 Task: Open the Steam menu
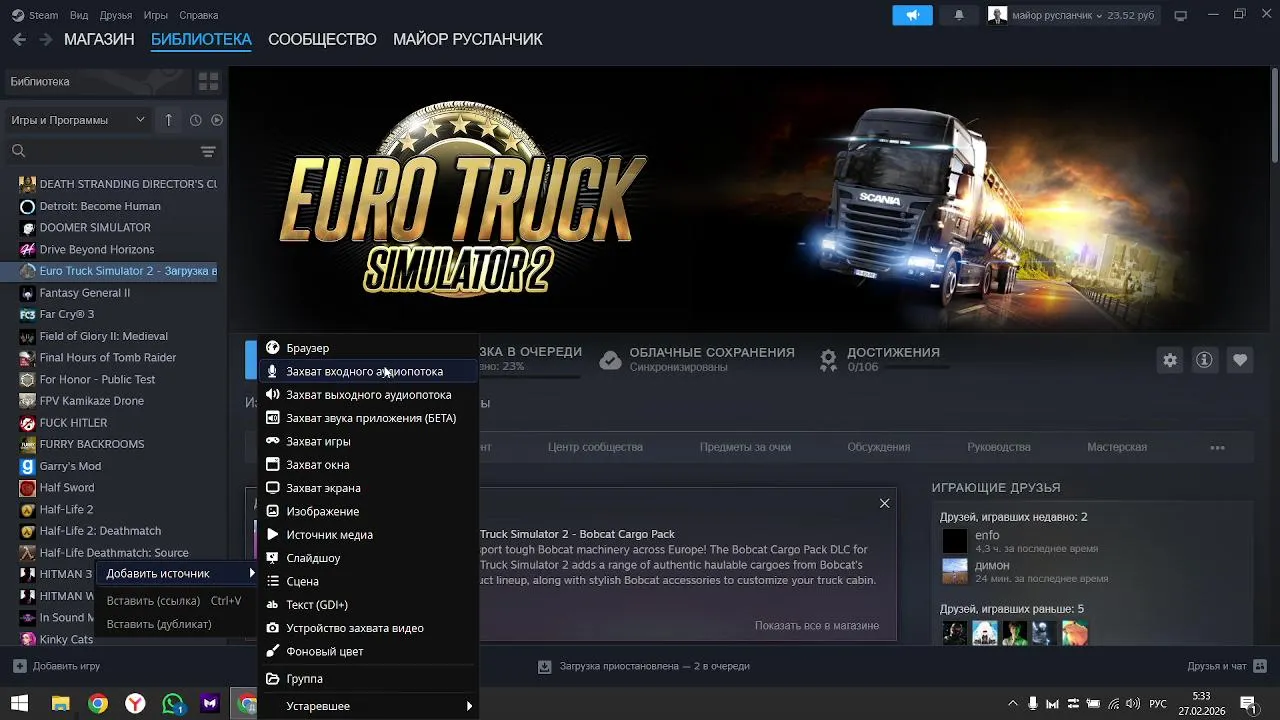(x=35, y=15)
